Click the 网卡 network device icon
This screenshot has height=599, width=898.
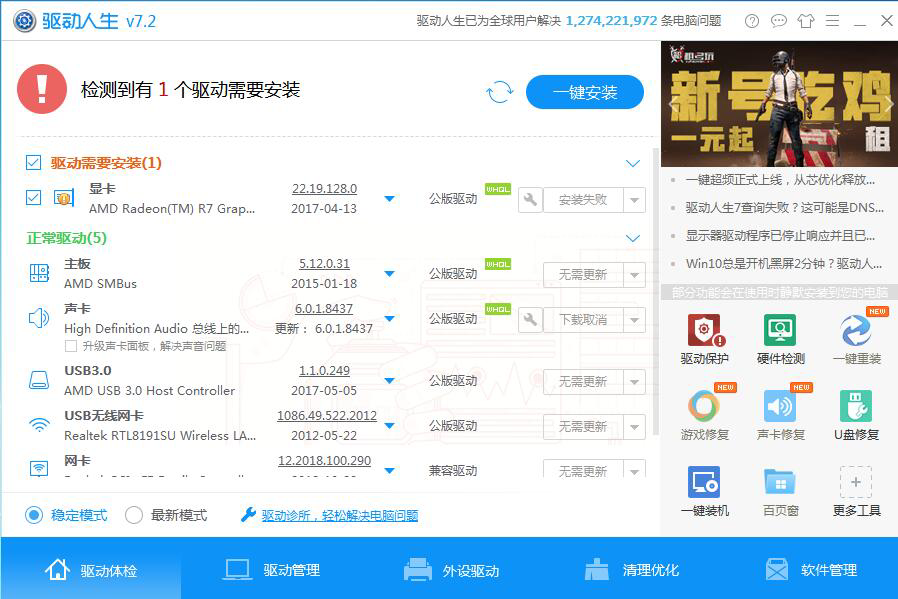(39, 468)
